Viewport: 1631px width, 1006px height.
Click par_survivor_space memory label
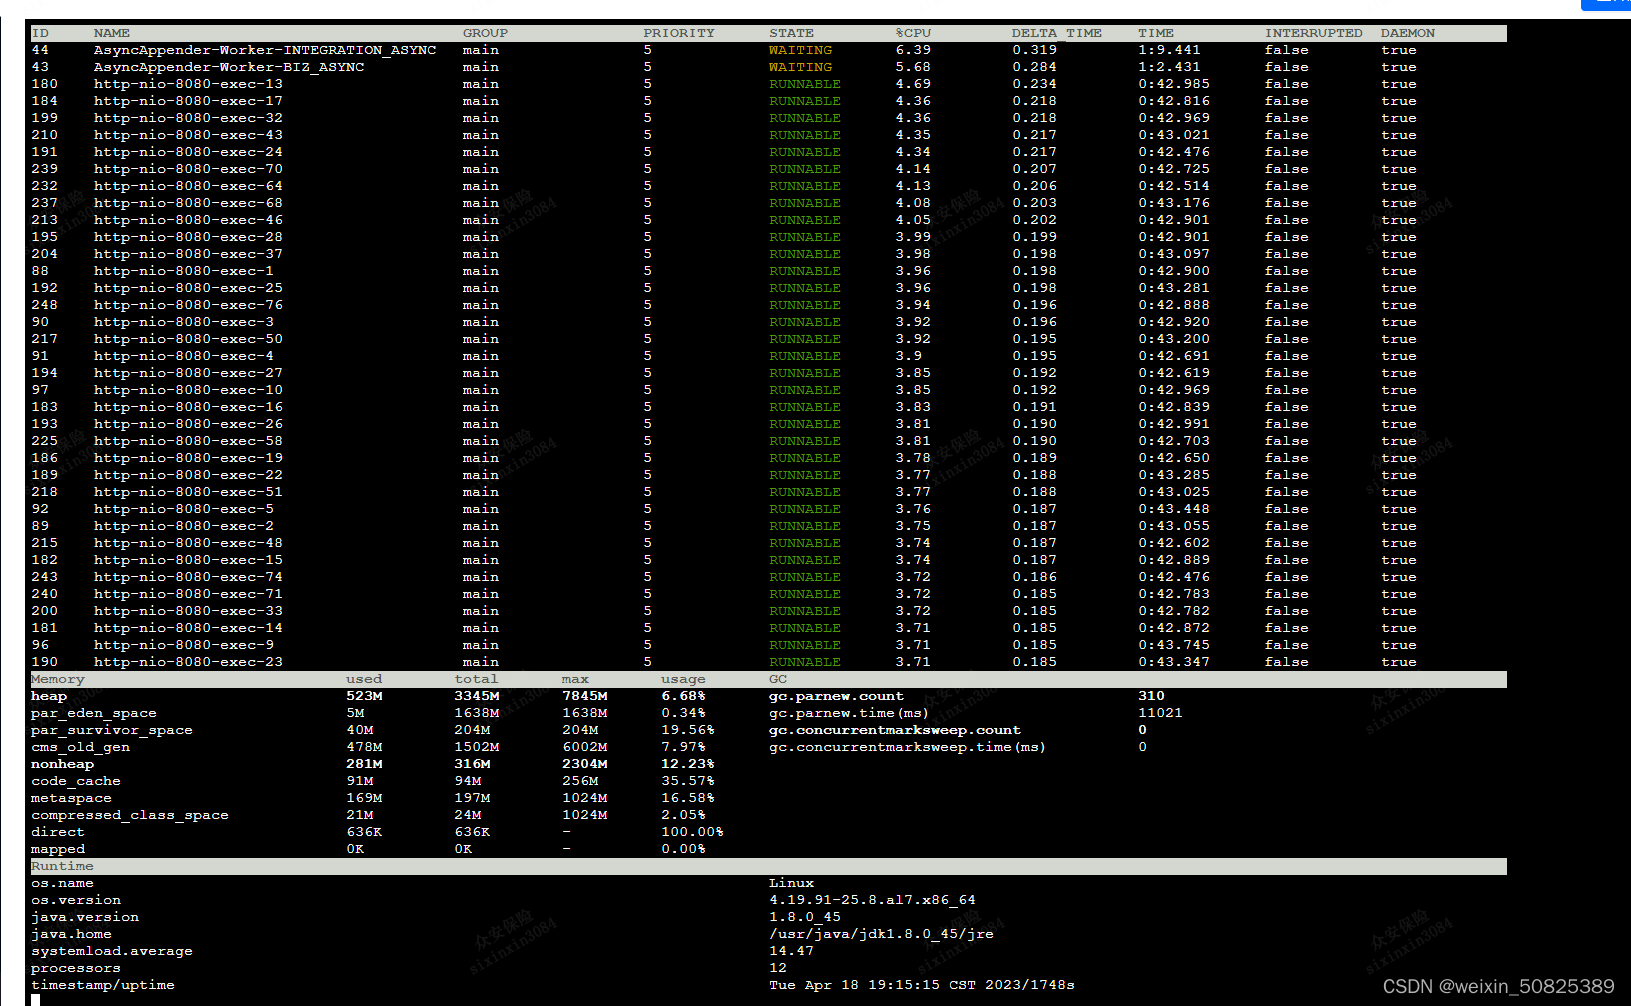112,730
